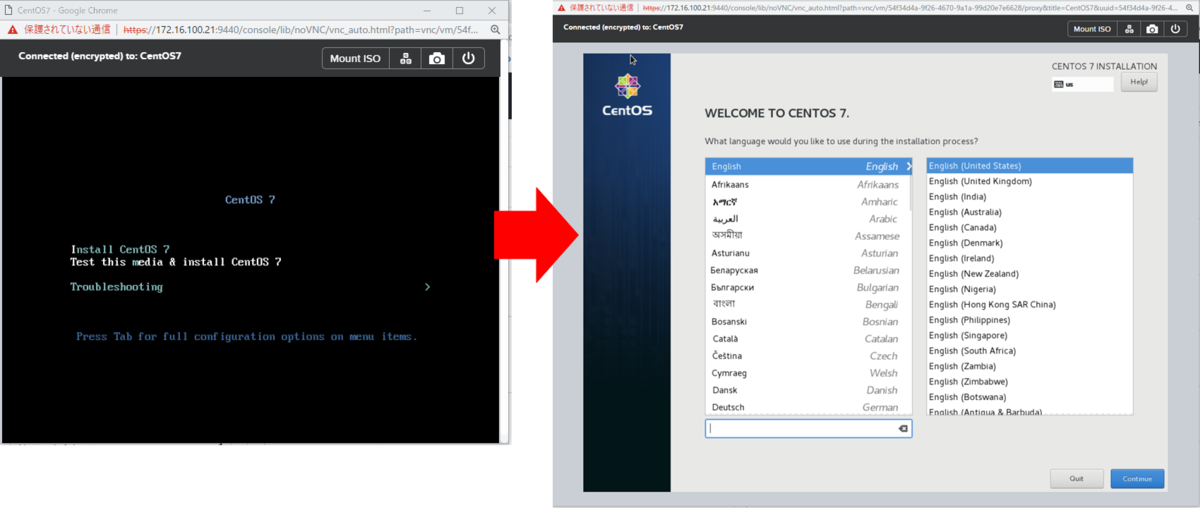Choose English (India) locale

[x=1029, y=197]
